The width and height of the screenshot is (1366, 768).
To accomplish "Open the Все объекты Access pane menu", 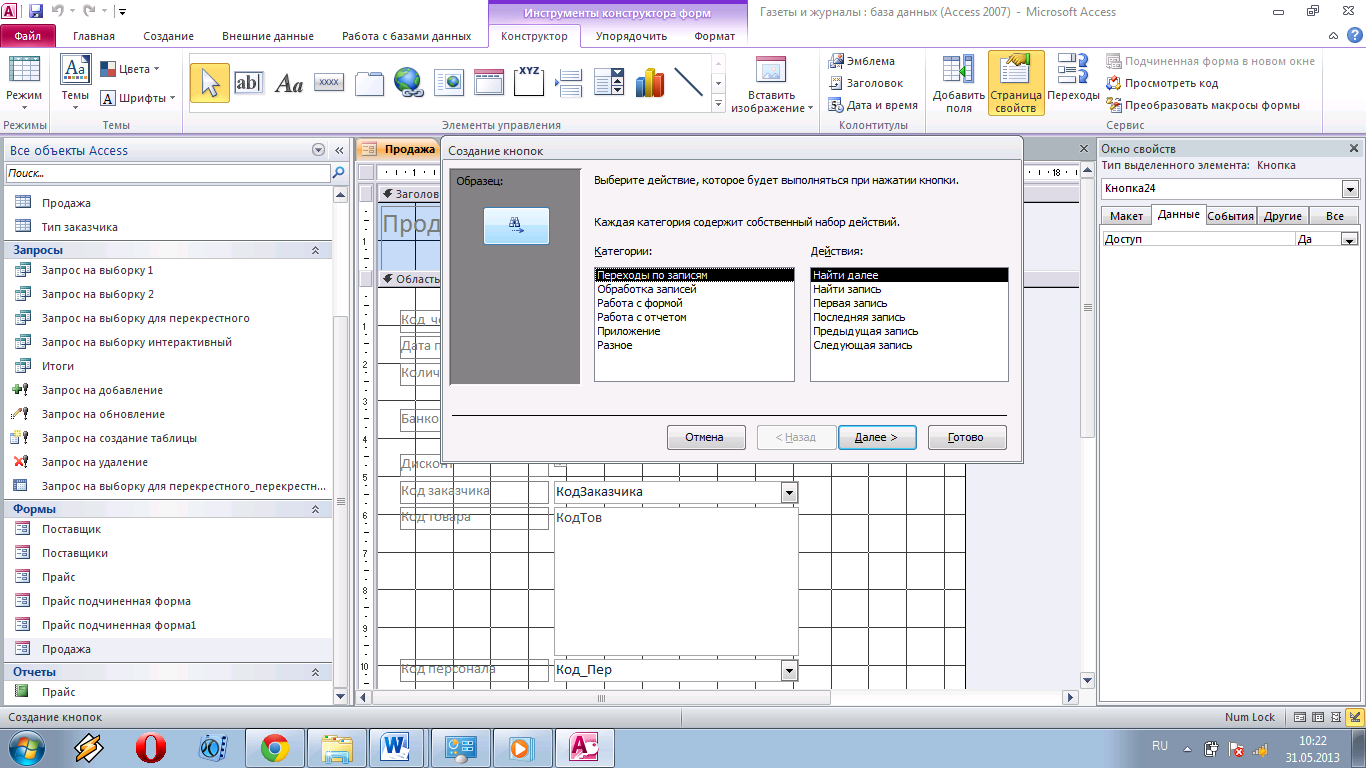I will tap(319, 150).
